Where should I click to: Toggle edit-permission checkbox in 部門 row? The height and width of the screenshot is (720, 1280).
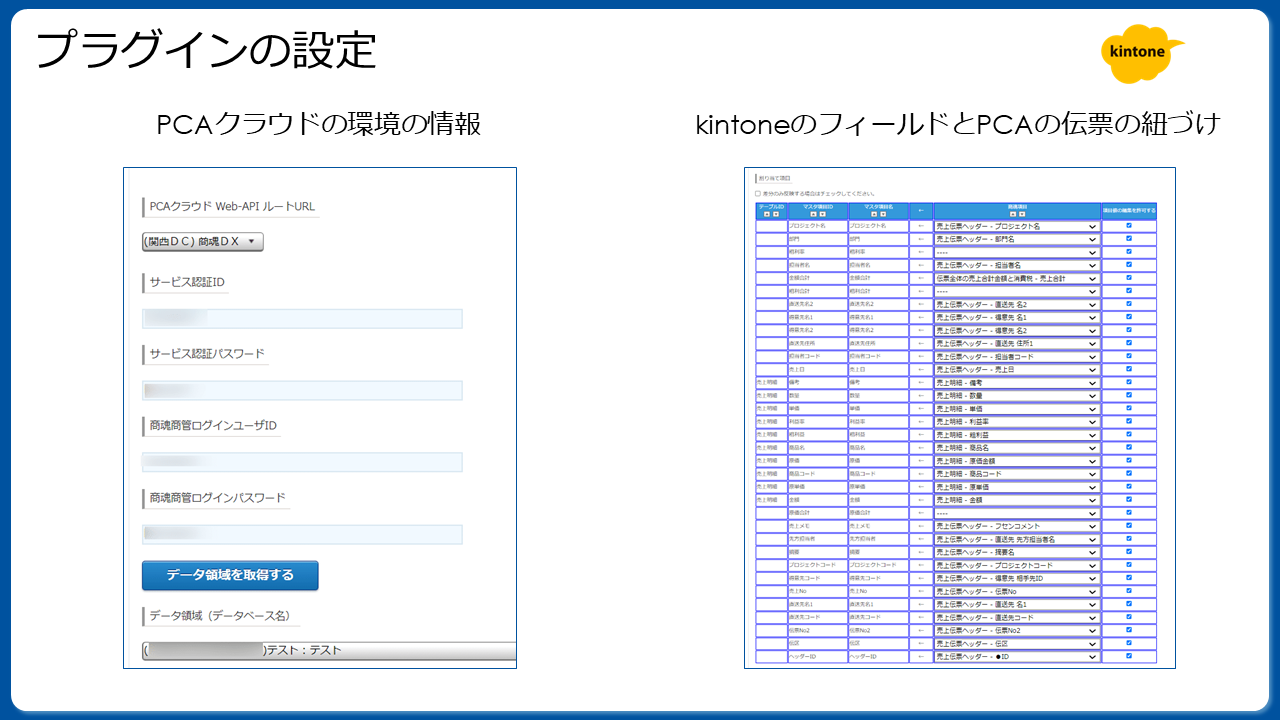1129,239
